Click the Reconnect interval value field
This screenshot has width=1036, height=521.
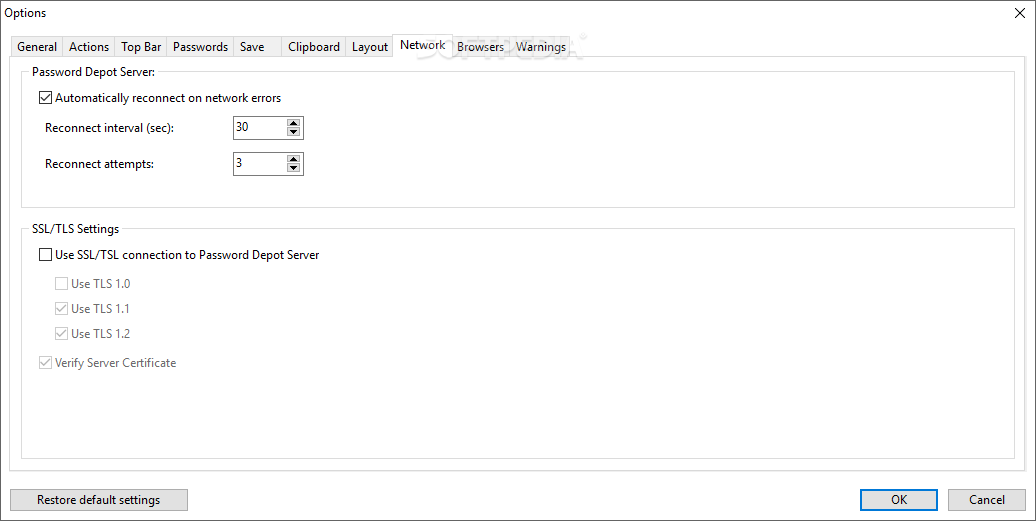point(260,127)
